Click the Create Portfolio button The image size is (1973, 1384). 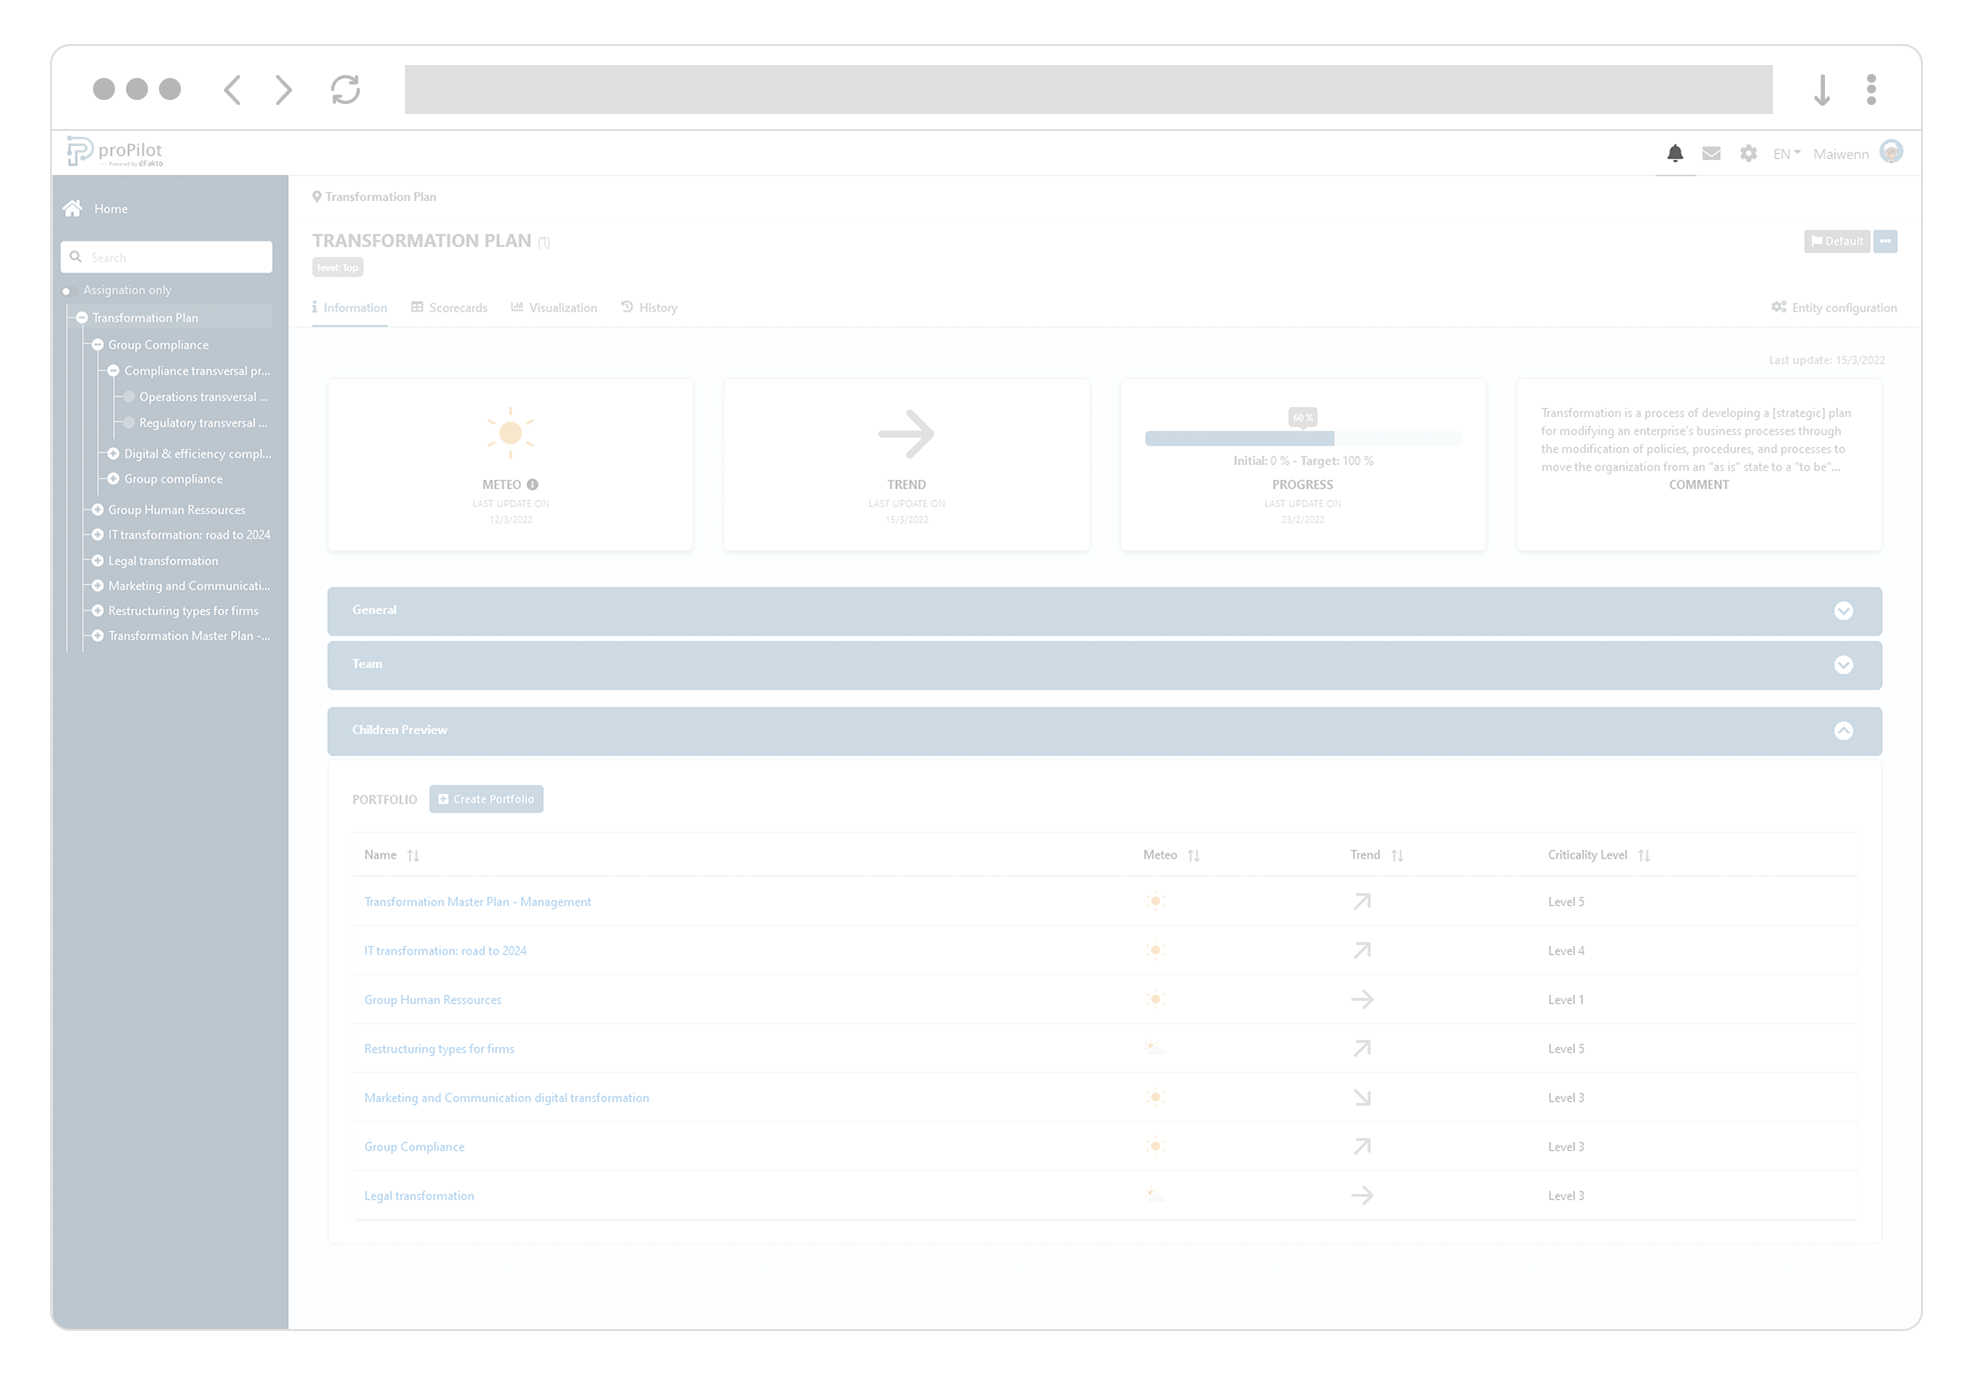486,799
